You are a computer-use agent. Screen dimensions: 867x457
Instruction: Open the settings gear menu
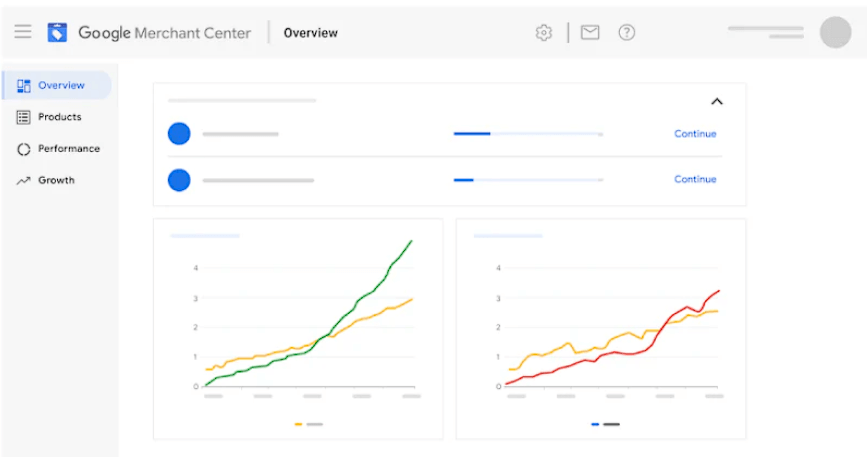[544, 33]
